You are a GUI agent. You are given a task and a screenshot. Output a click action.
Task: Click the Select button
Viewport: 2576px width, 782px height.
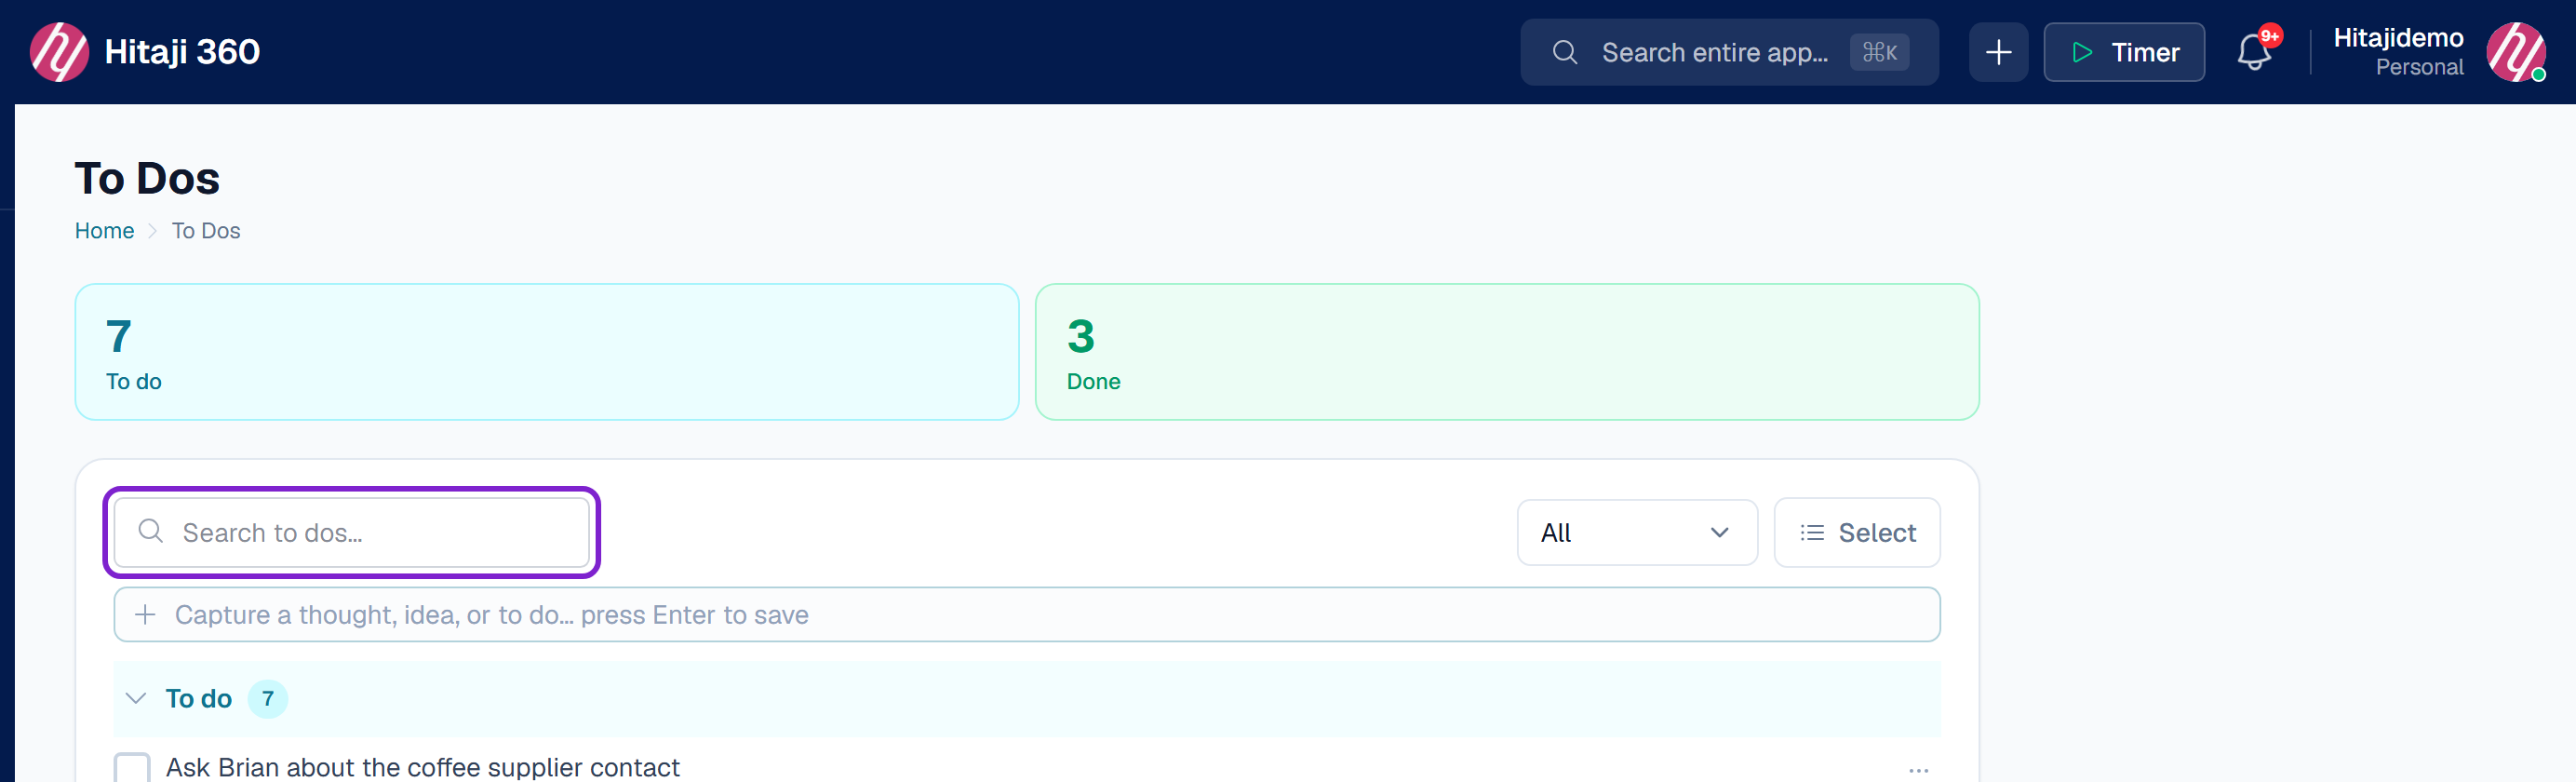pyautogui.click(x=1857, y=533)
